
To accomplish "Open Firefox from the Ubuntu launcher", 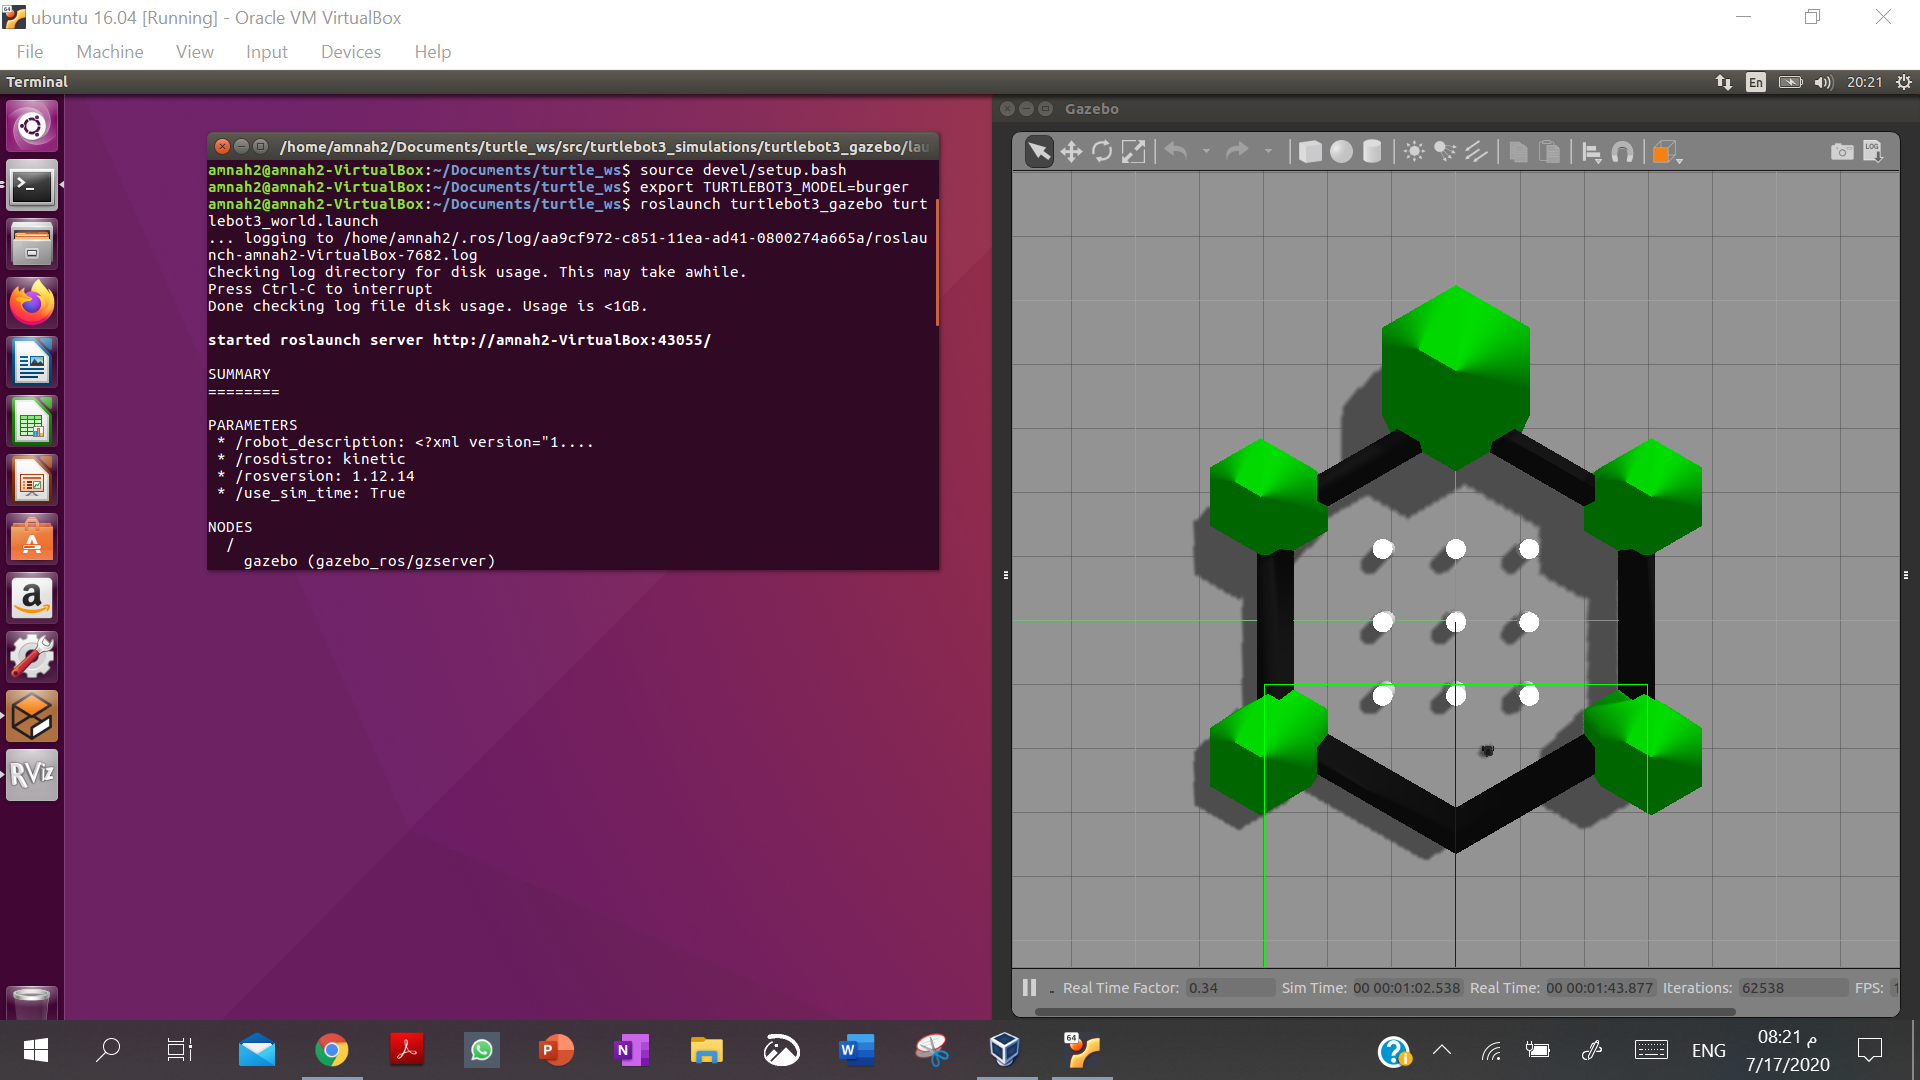I will click(x=32, y=303).
